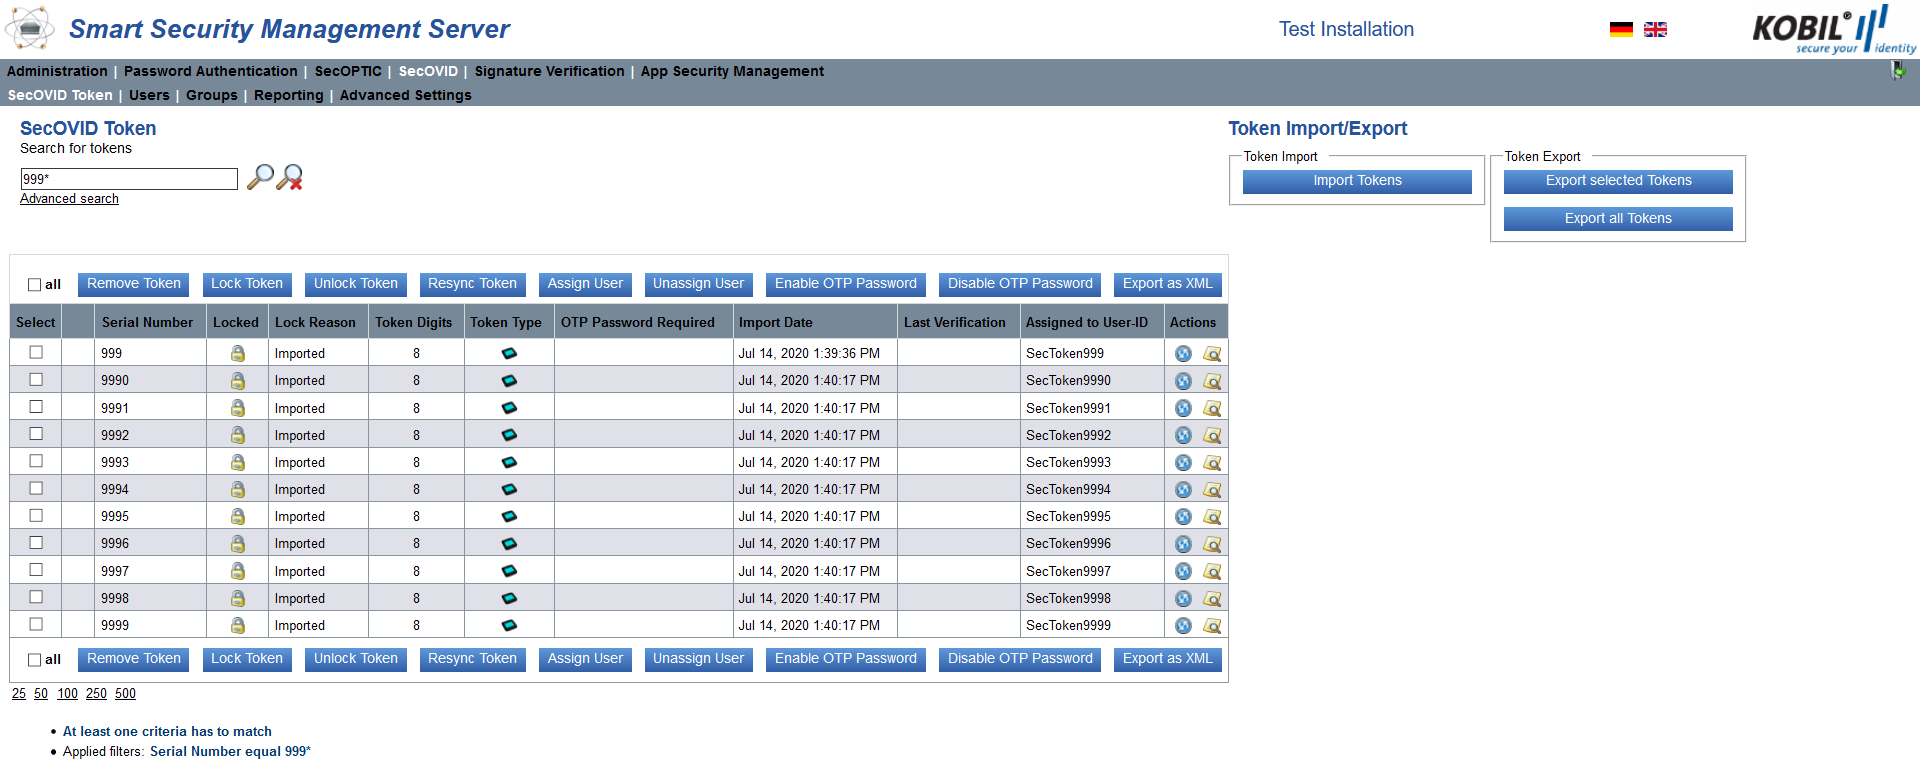Open the details icon for token 999
The width and height of the screenshot is (1920, 766).
[1212, 354]
